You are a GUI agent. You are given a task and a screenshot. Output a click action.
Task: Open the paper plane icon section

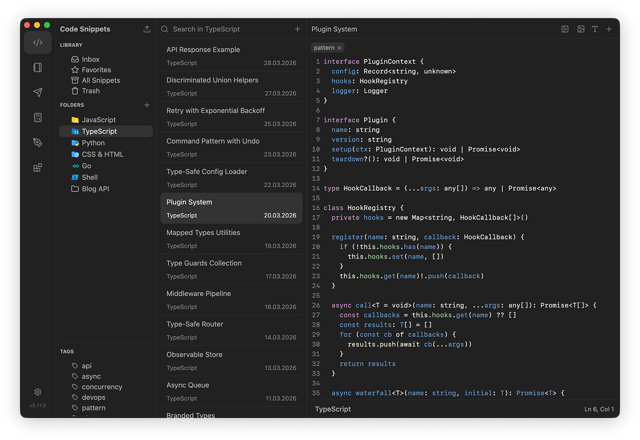(x=38, y=92)
